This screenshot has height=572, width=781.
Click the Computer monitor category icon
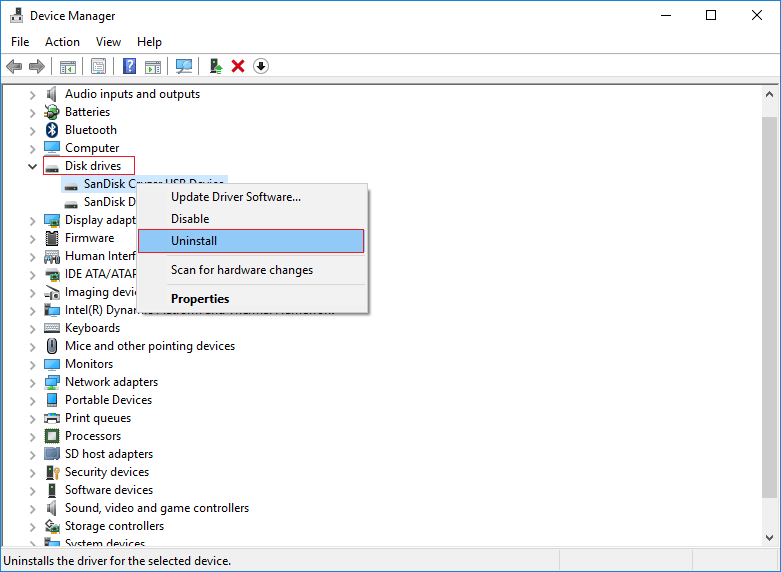pos(52,148)
